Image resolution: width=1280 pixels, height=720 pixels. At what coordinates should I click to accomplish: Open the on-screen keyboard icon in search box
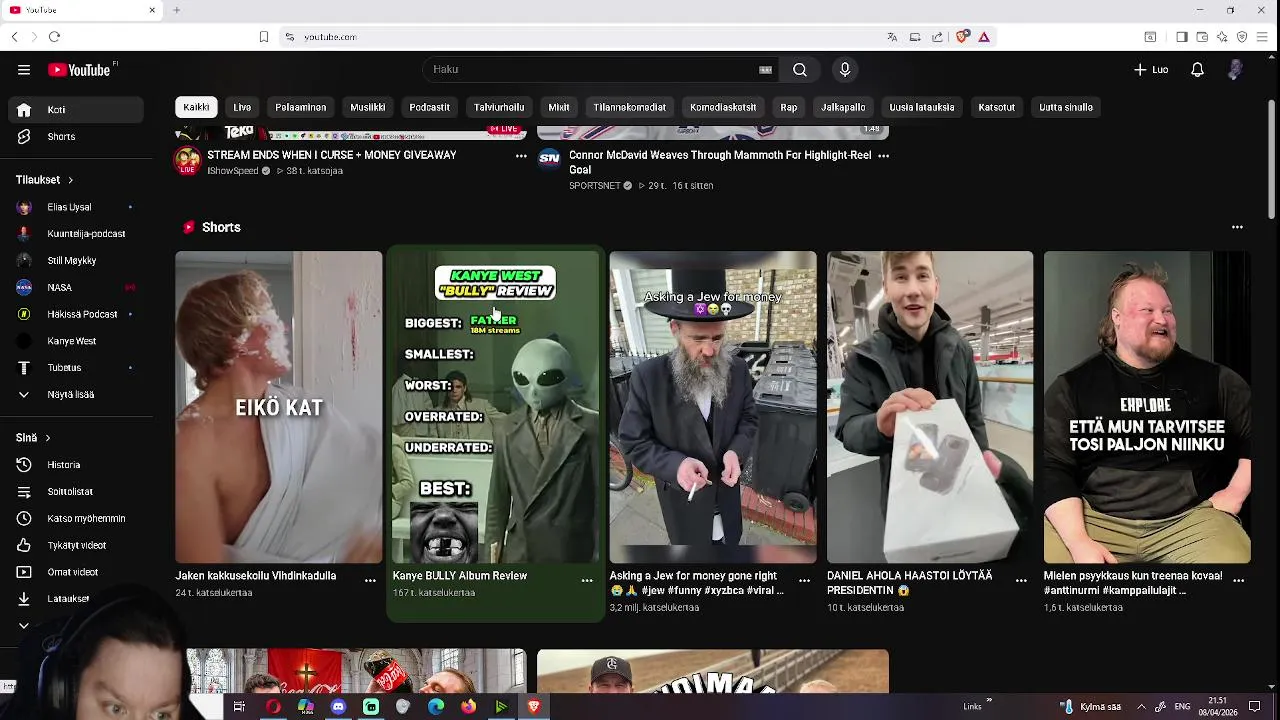click(766, 70)
